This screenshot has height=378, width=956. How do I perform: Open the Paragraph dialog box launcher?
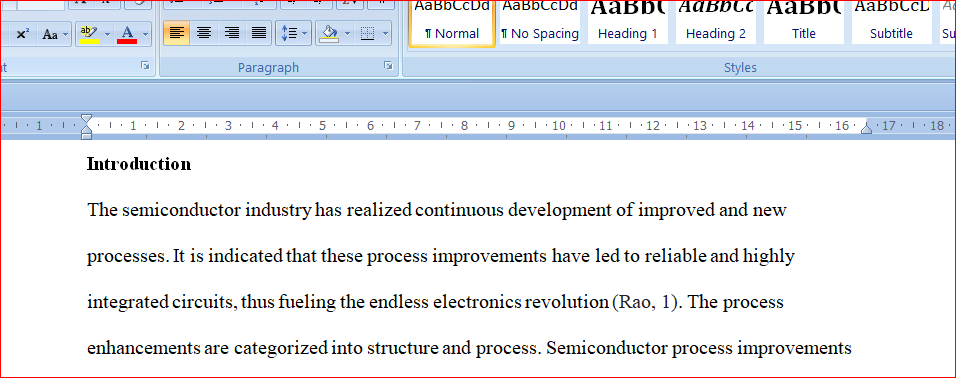pyautogui.click(x=388, y=66)
